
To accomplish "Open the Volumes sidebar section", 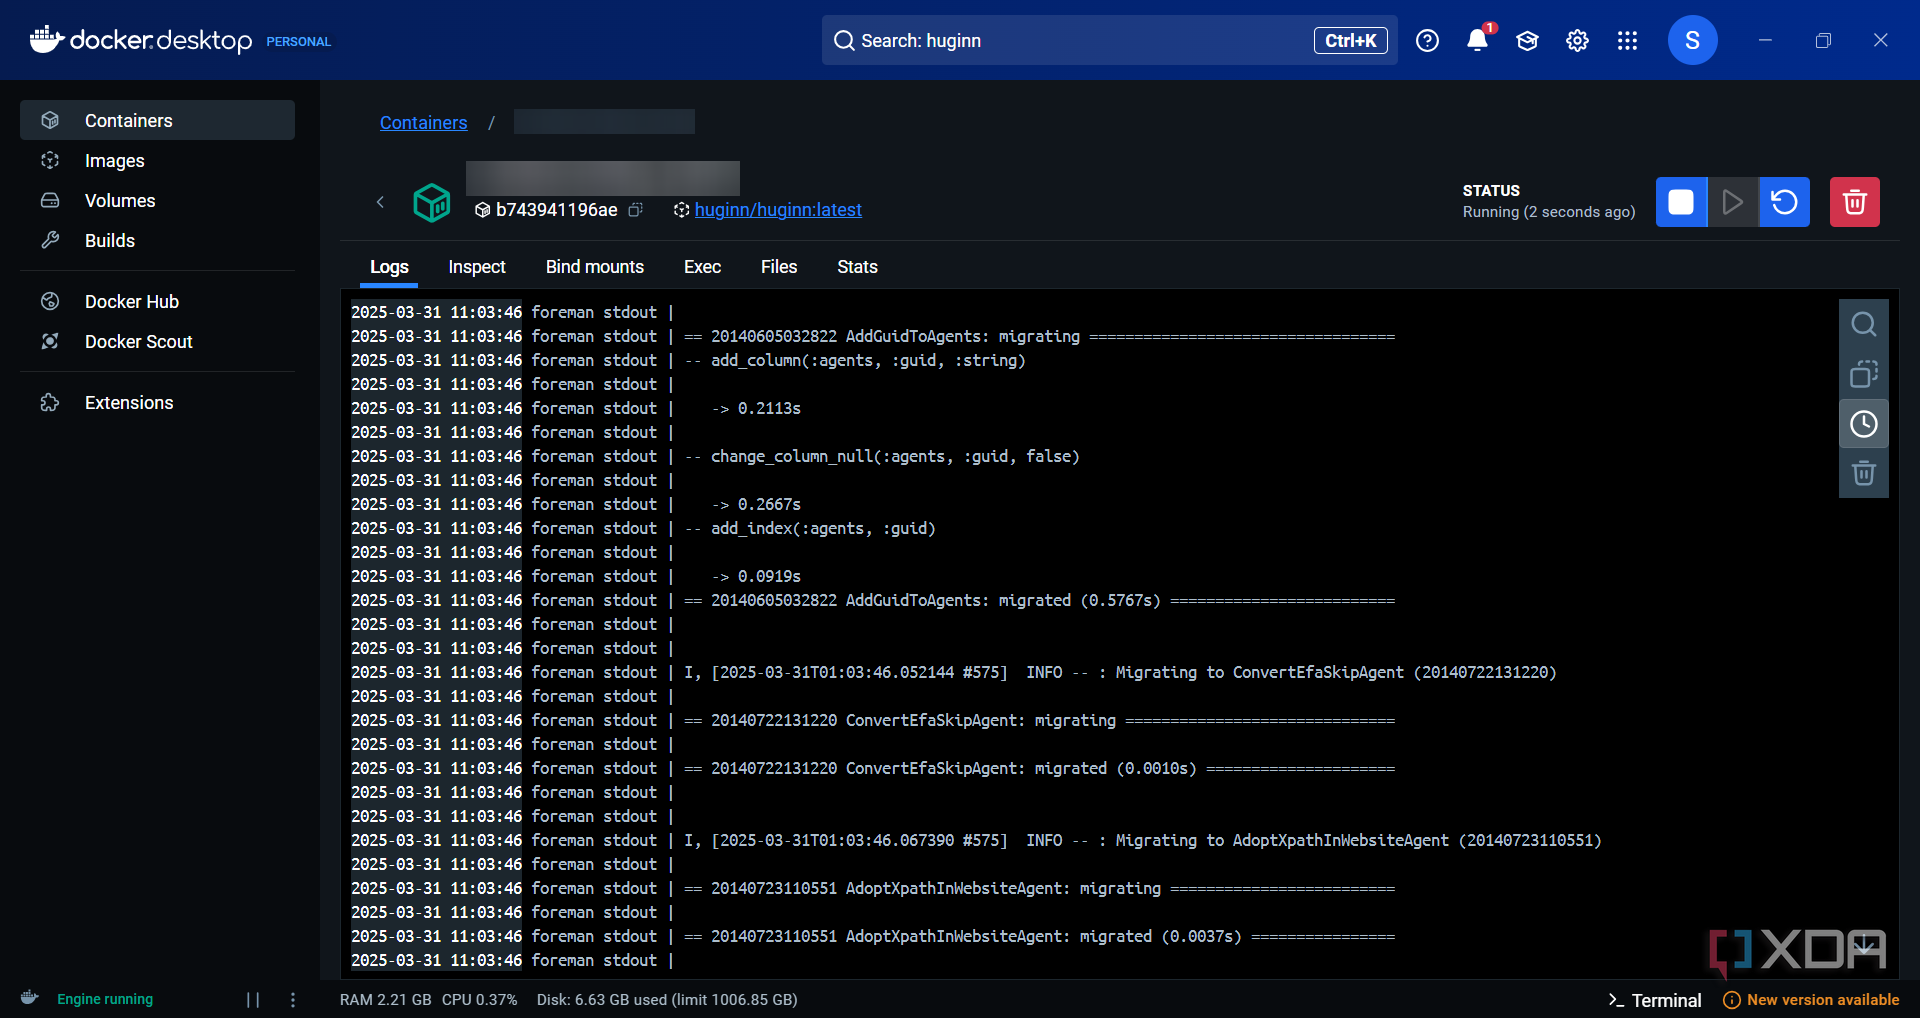I will 157,200.
